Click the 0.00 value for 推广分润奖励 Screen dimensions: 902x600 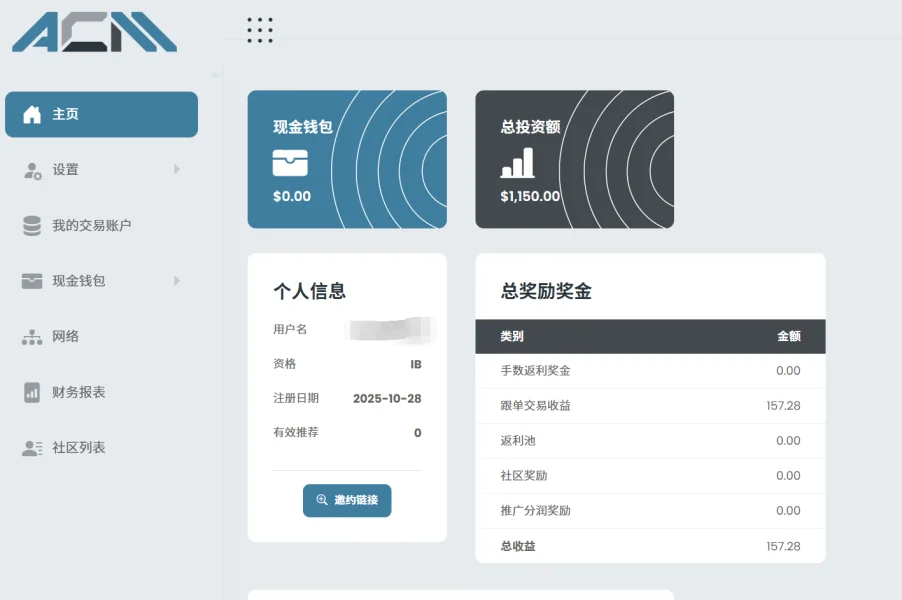pos(788,510)
